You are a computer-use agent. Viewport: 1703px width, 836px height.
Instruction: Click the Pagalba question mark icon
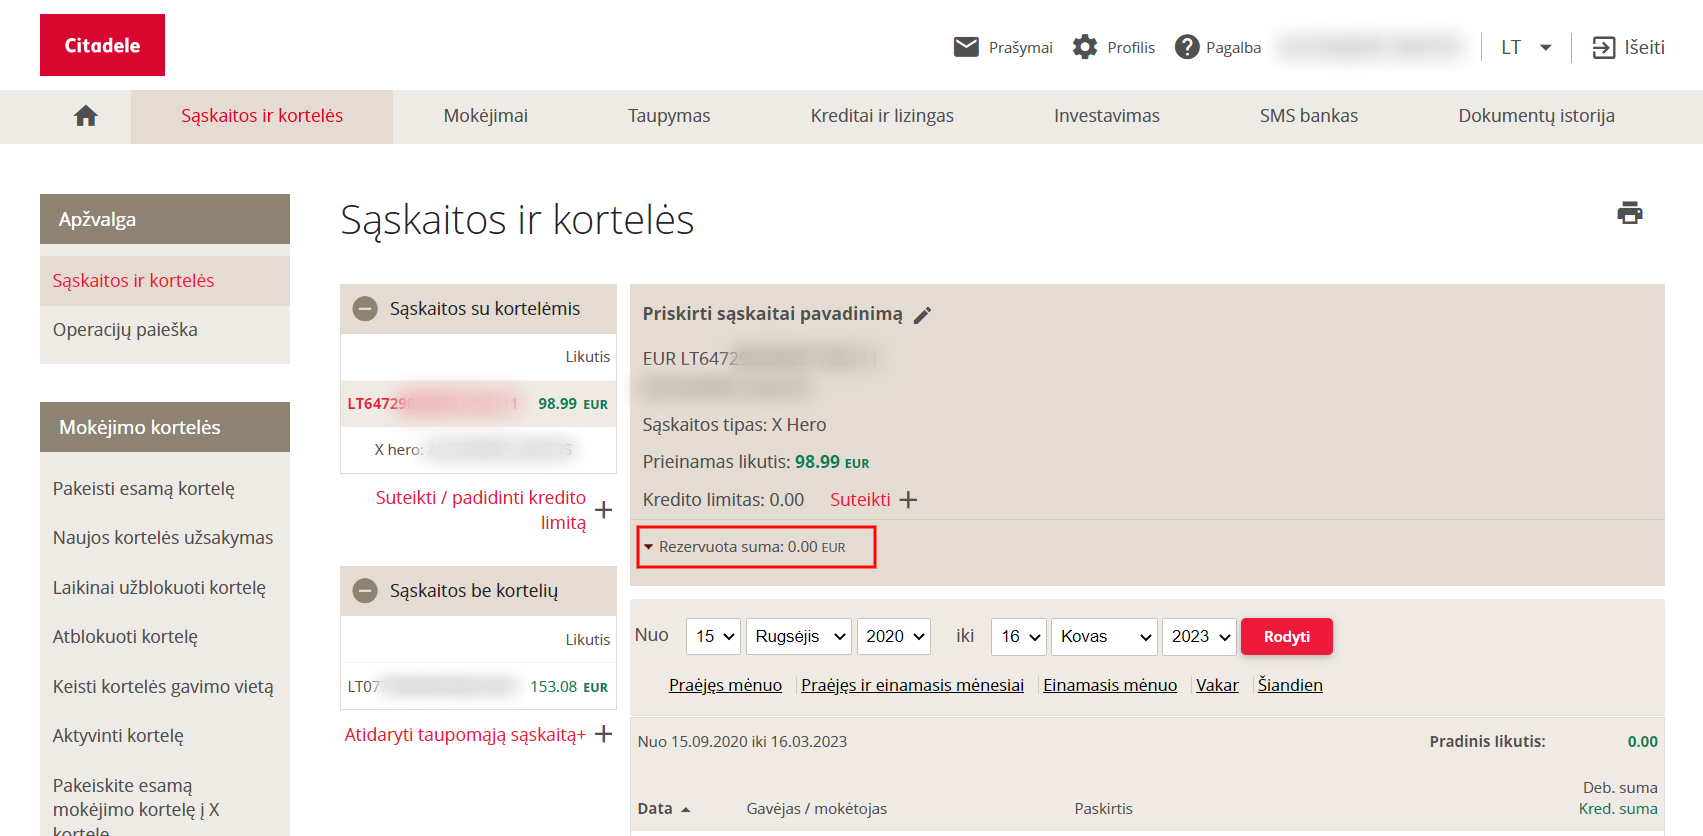(1187, 47)
